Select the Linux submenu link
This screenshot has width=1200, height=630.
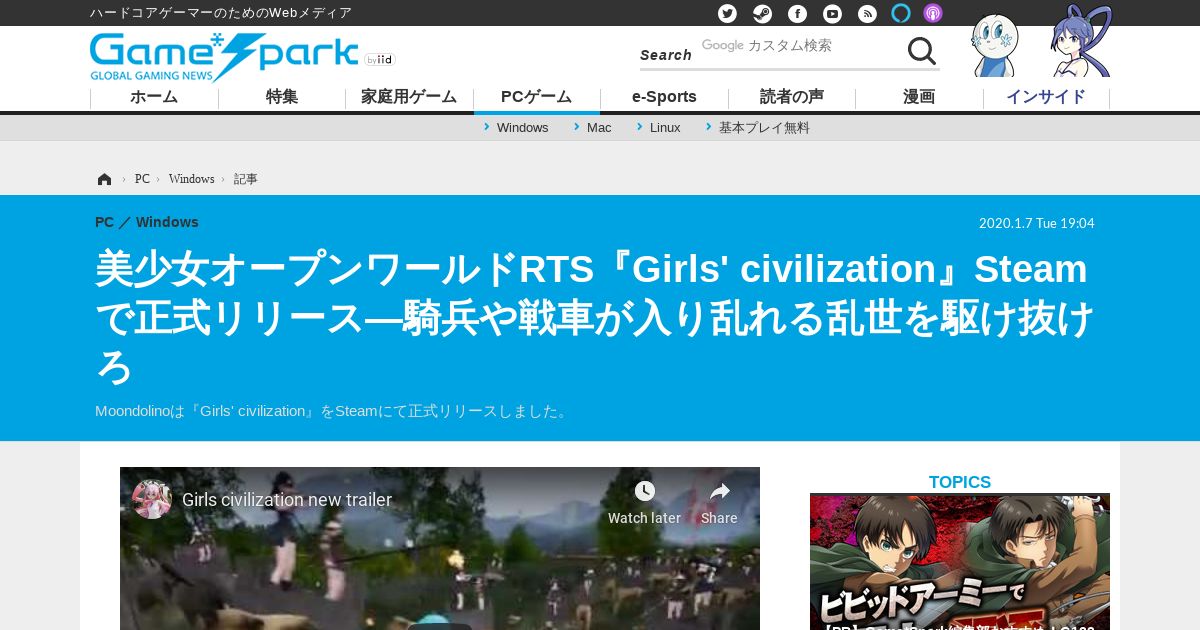(x=665, y=128)
